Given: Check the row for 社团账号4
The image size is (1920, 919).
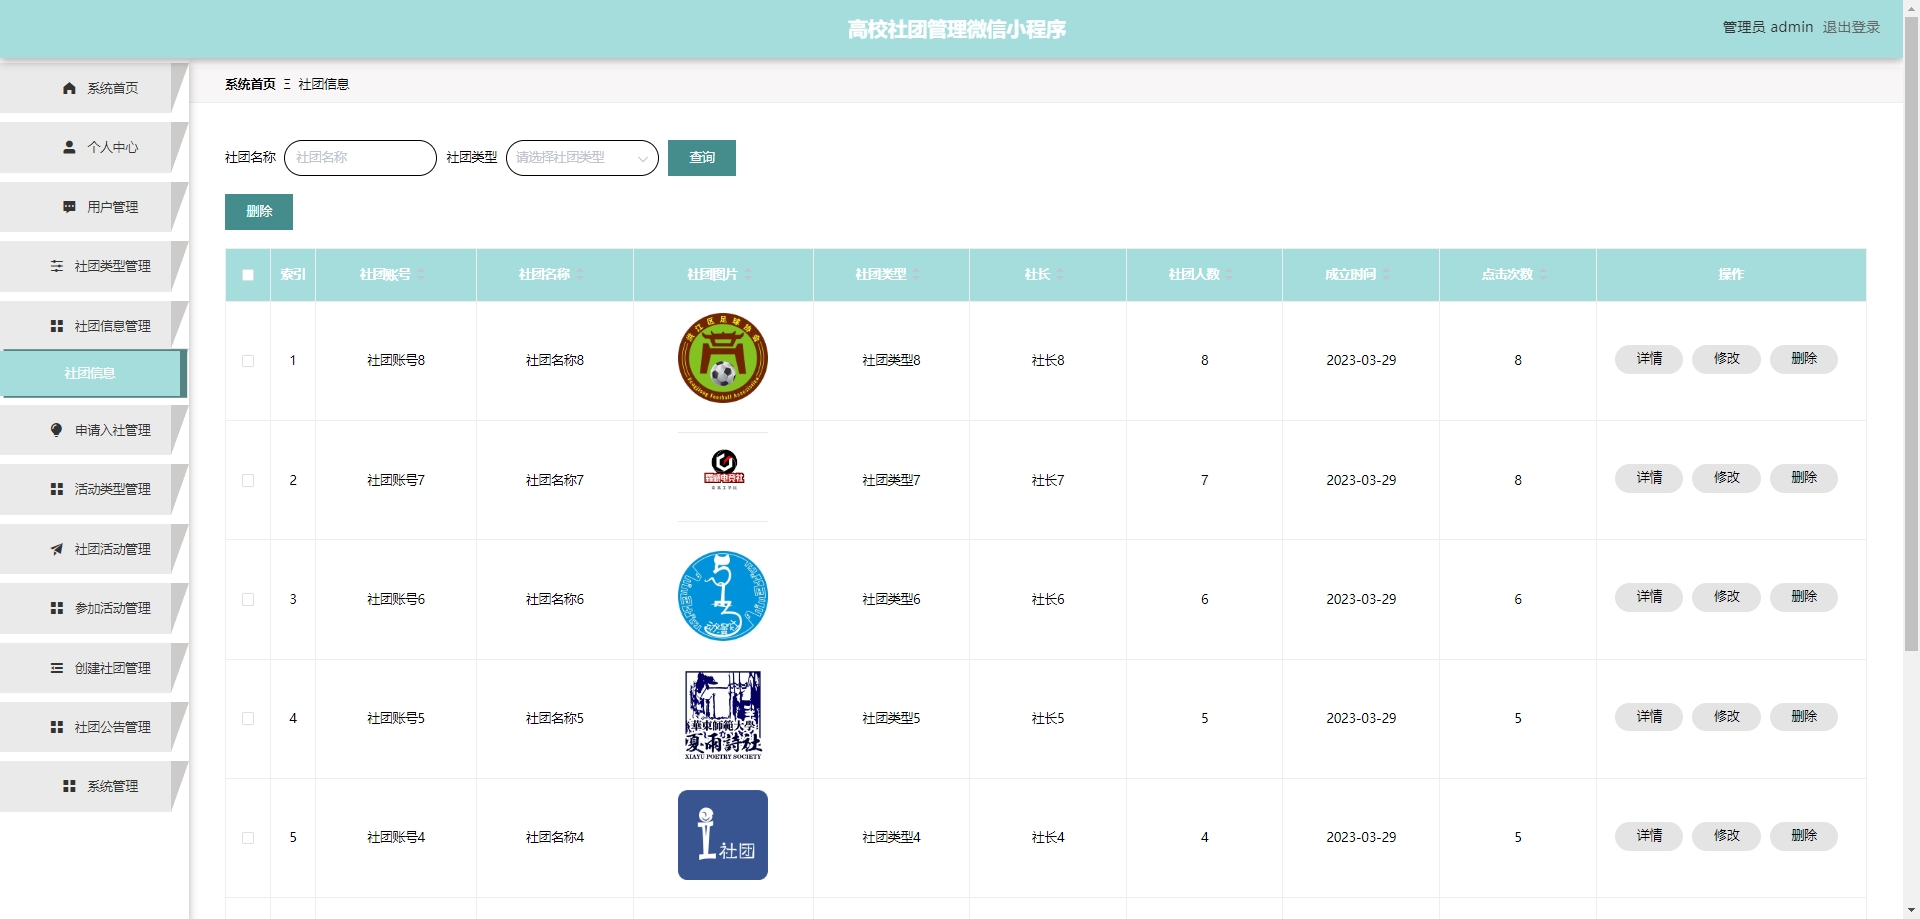Looking at the screenshot, I should point(248,838).
